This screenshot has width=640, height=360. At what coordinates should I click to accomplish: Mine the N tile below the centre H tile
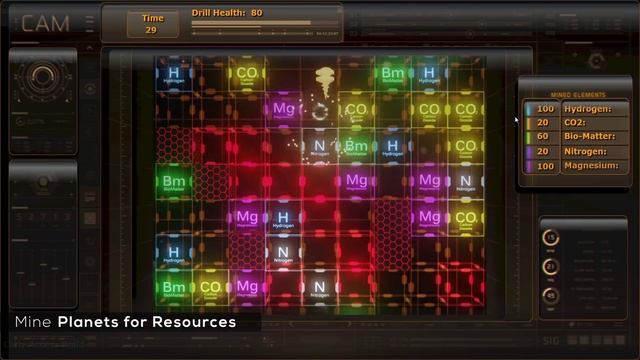pos(283,253)
